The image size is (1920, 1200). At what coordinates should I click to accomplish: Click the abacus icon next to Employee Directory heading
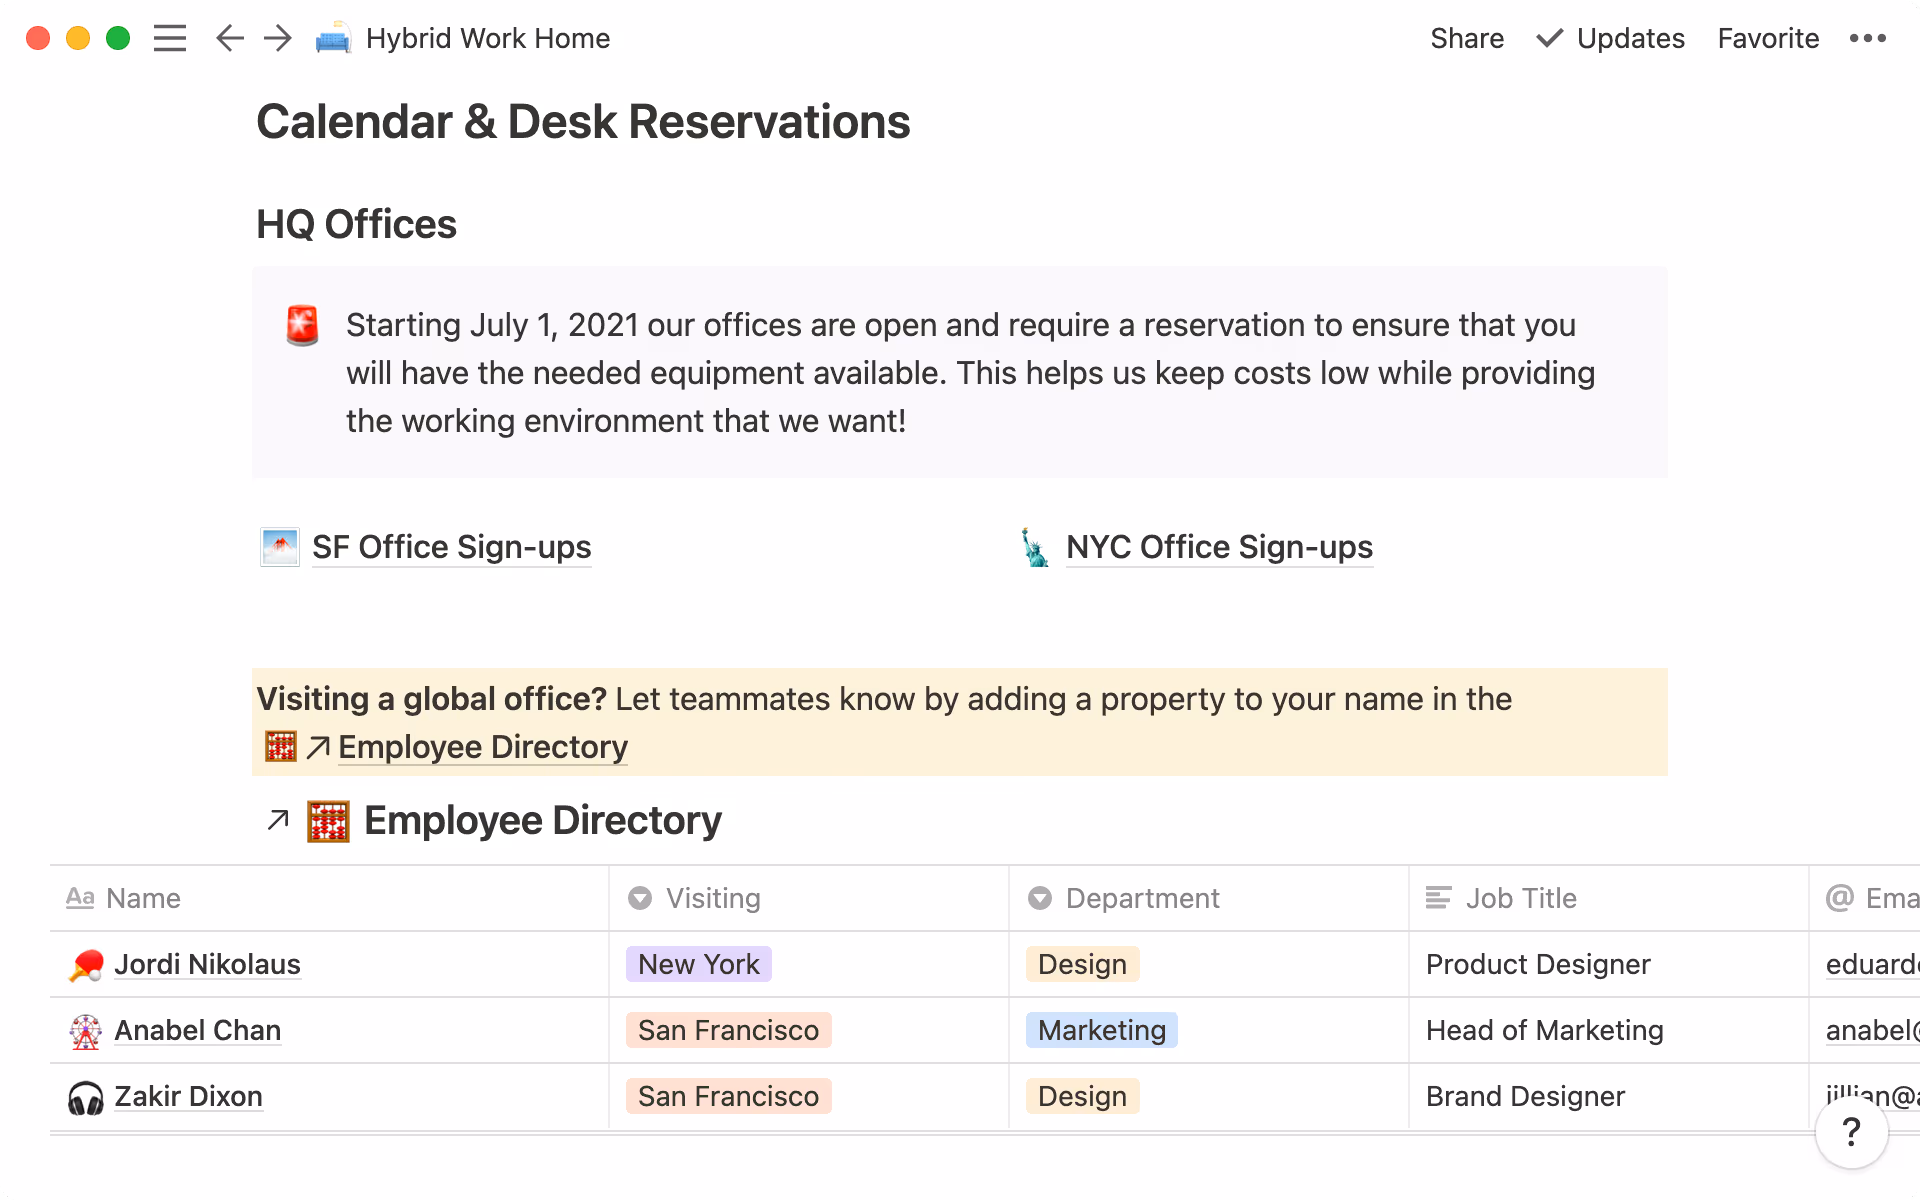[327, 820]
